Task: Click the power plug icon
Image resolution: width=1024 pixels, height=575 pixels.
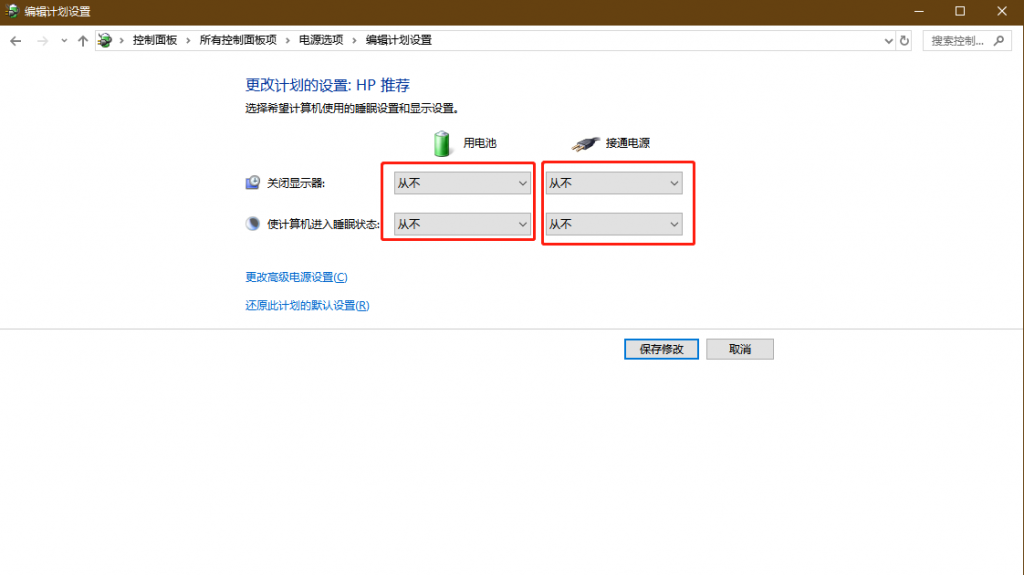Action: tap(585, 143)
